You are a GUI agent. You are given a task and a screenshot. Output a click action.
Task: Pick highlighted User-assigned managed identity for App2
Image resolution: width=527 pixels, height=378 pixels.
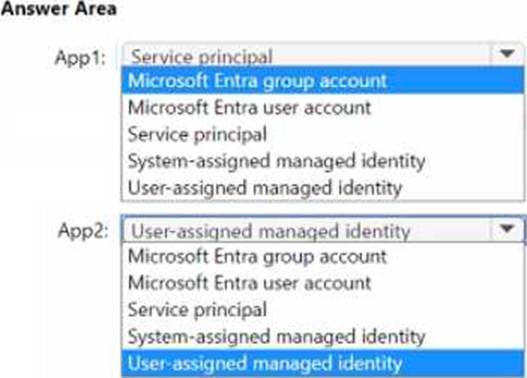pyautogui.click(x=323, y=363)
